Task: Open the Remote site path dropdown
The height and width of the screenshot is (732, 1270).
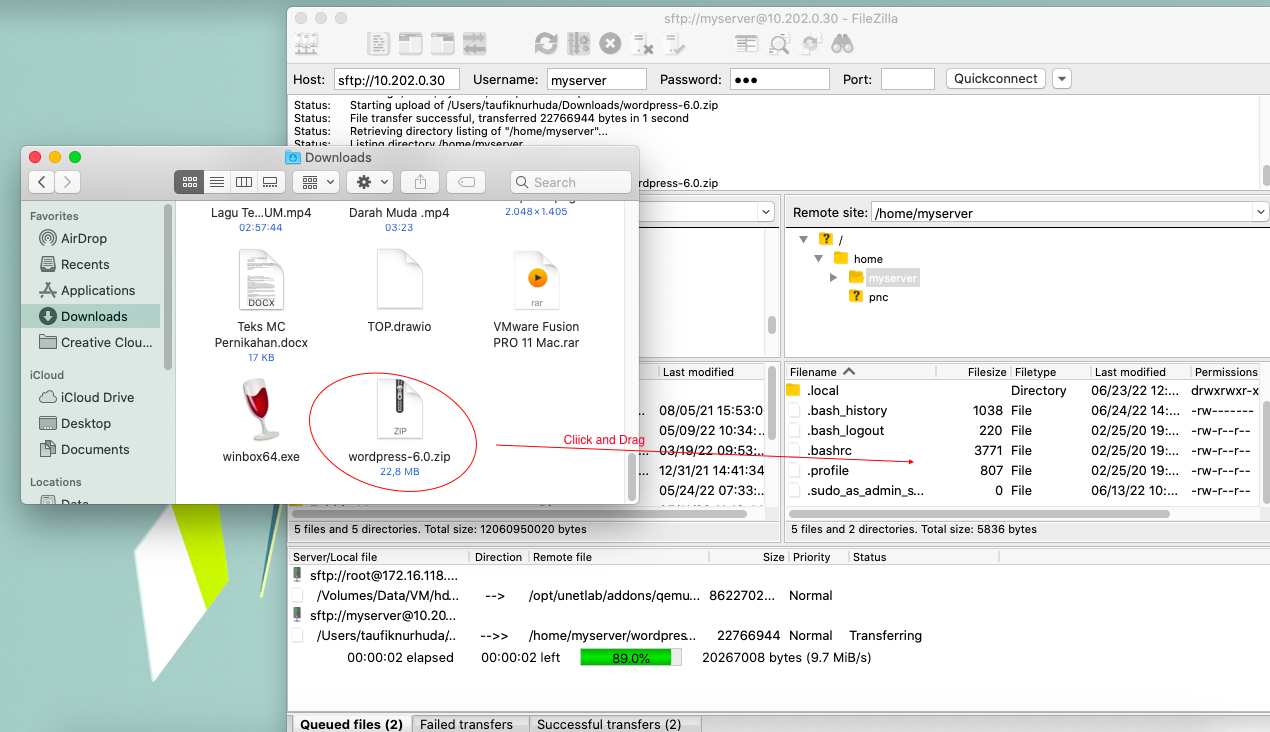Action: click(1259, 212)
